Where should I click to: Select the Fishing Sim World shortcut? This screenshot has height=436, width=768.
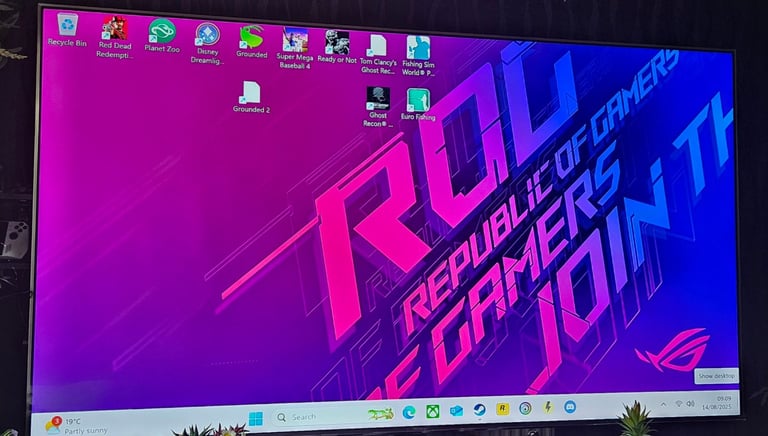[x=418, y=56]
